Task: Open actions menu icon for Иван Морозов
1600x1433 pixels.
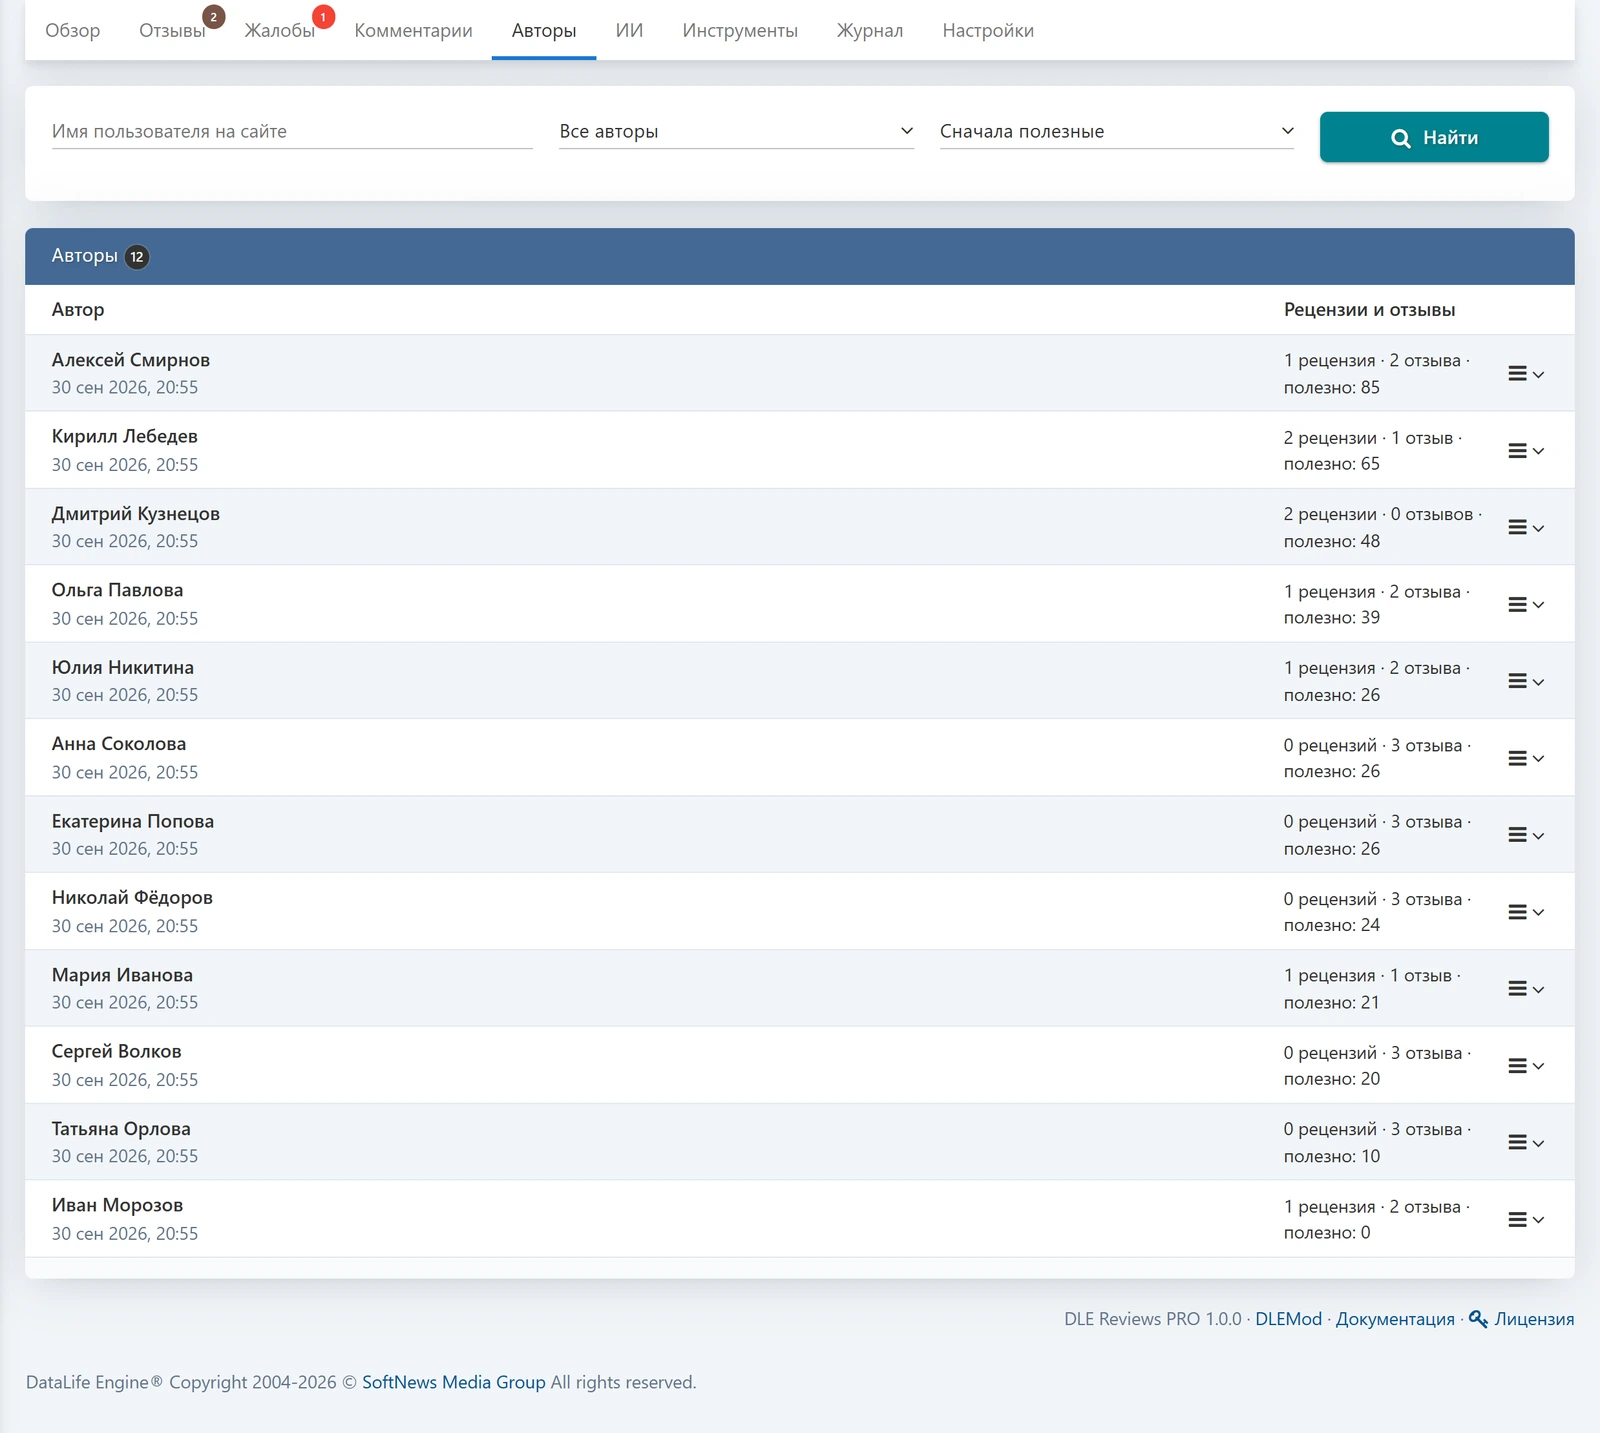Action: point(1526,1220)
